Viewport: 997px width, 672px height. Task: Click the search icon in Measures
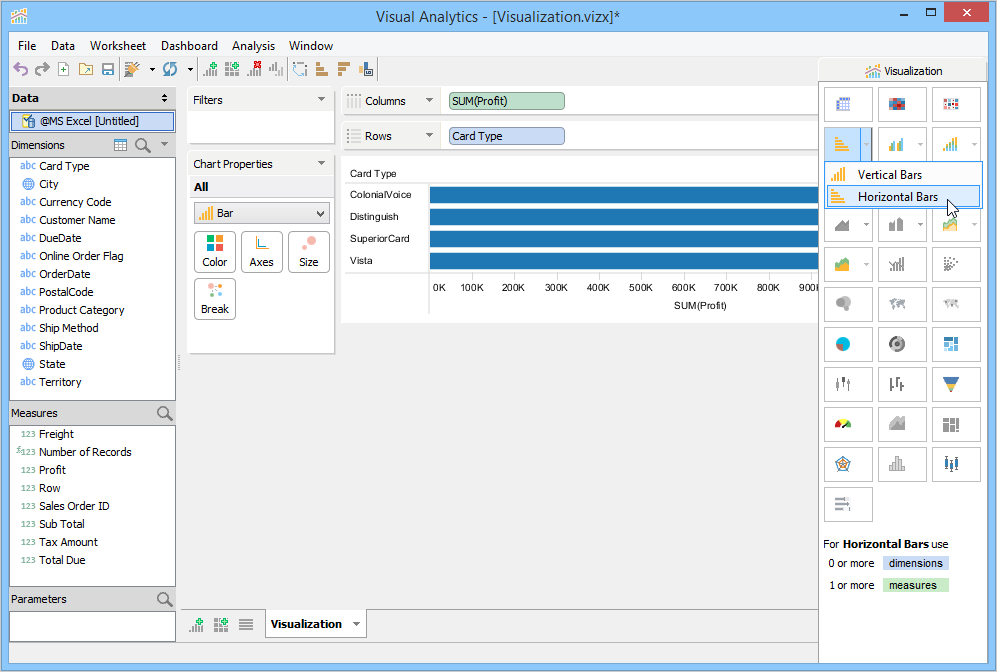point(164,413)
